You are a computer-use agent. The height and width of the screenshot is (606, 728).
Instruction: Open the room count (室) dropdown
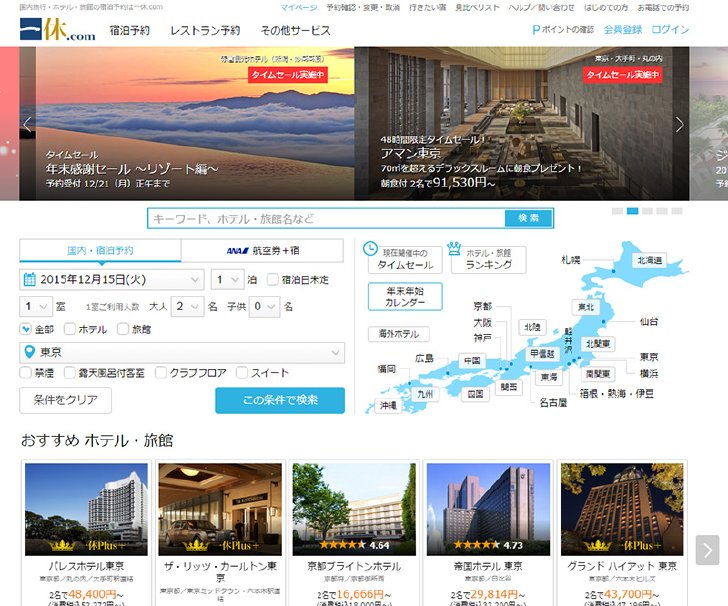[35, 306]
